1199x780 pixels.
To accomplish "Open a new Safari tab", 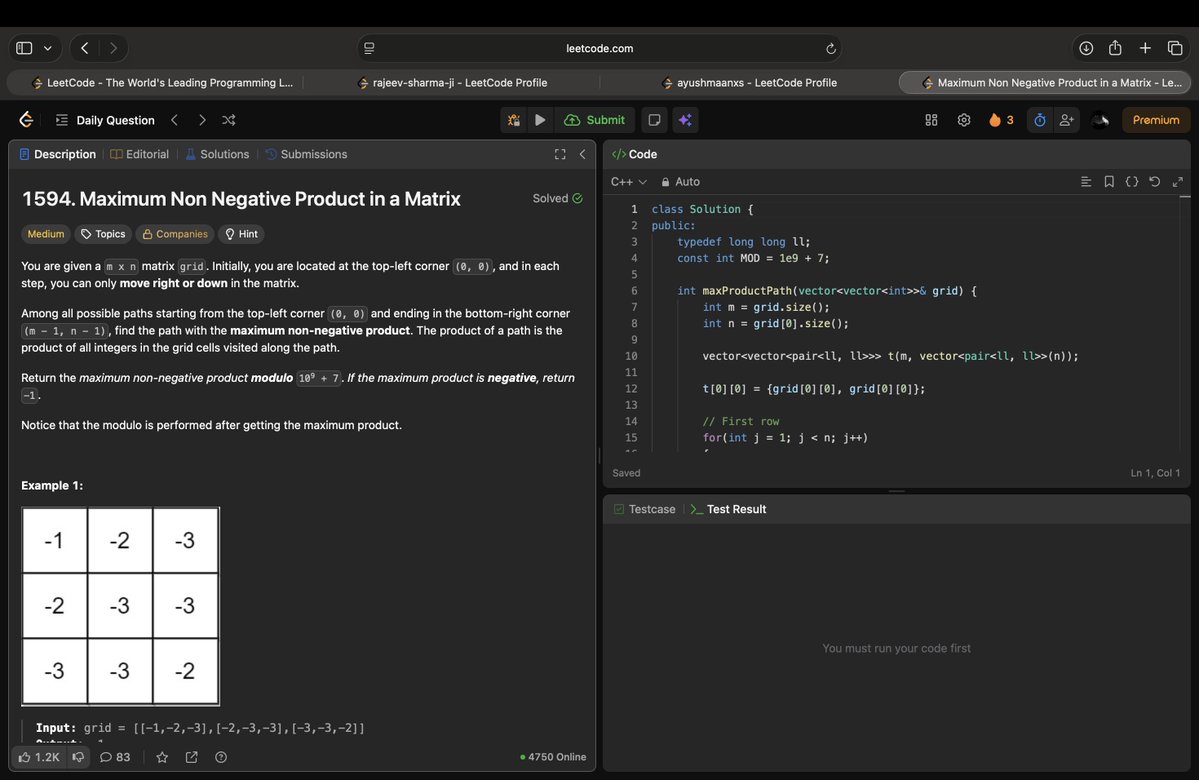I will [1145, 48].
